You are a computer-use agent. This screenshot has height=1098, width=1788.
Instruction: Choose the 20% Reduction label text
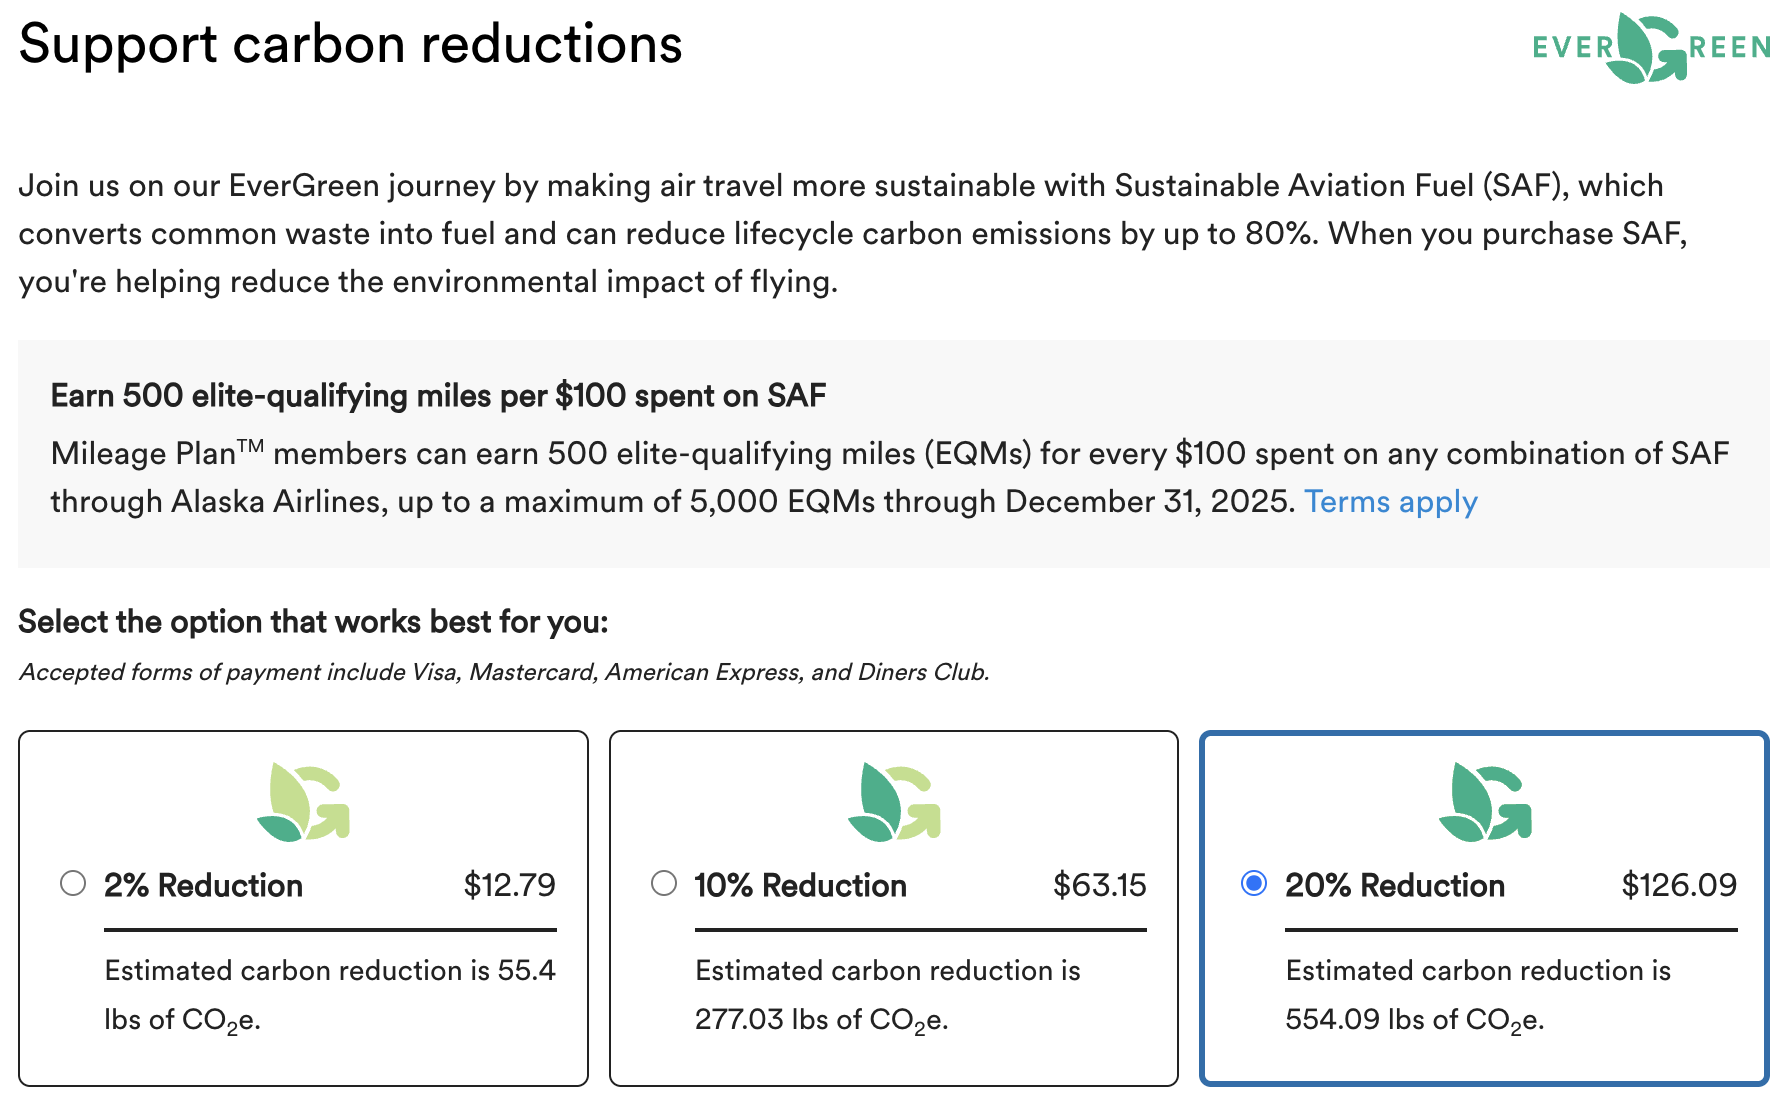coord(1395,886)
